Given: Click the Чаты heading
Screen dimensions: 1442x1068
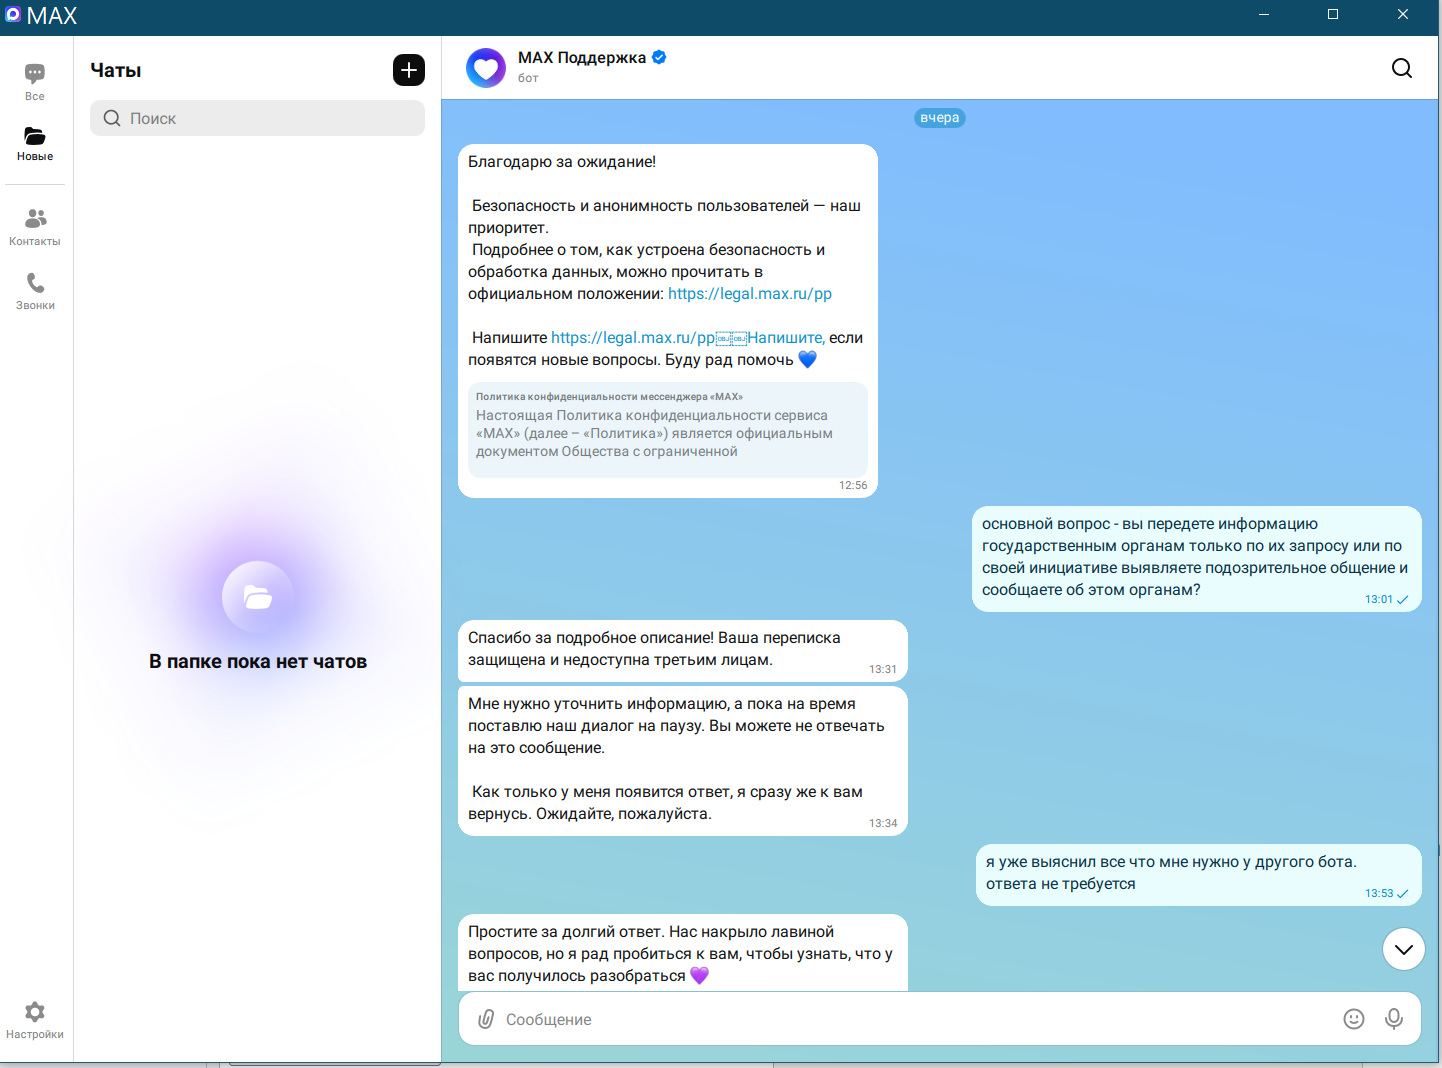Looking at the screenshot, I should (x=116, y=70).
